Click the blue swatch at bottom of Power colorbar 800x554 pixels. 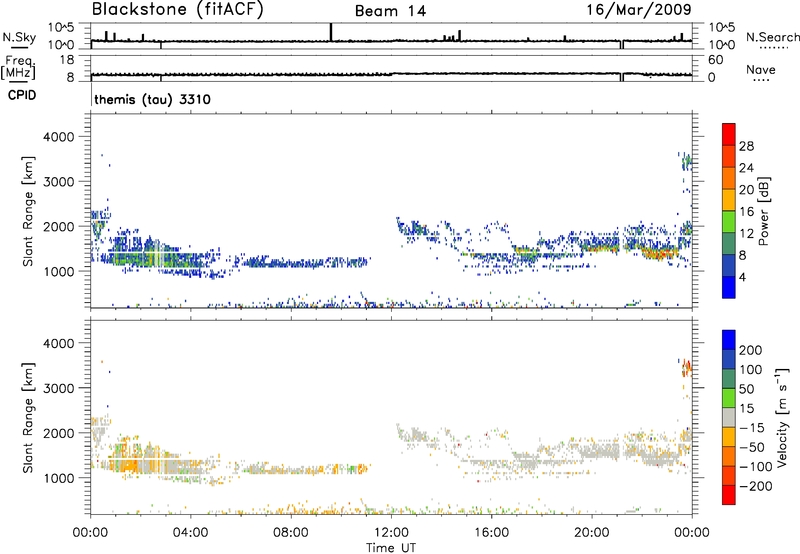[729, 287]
